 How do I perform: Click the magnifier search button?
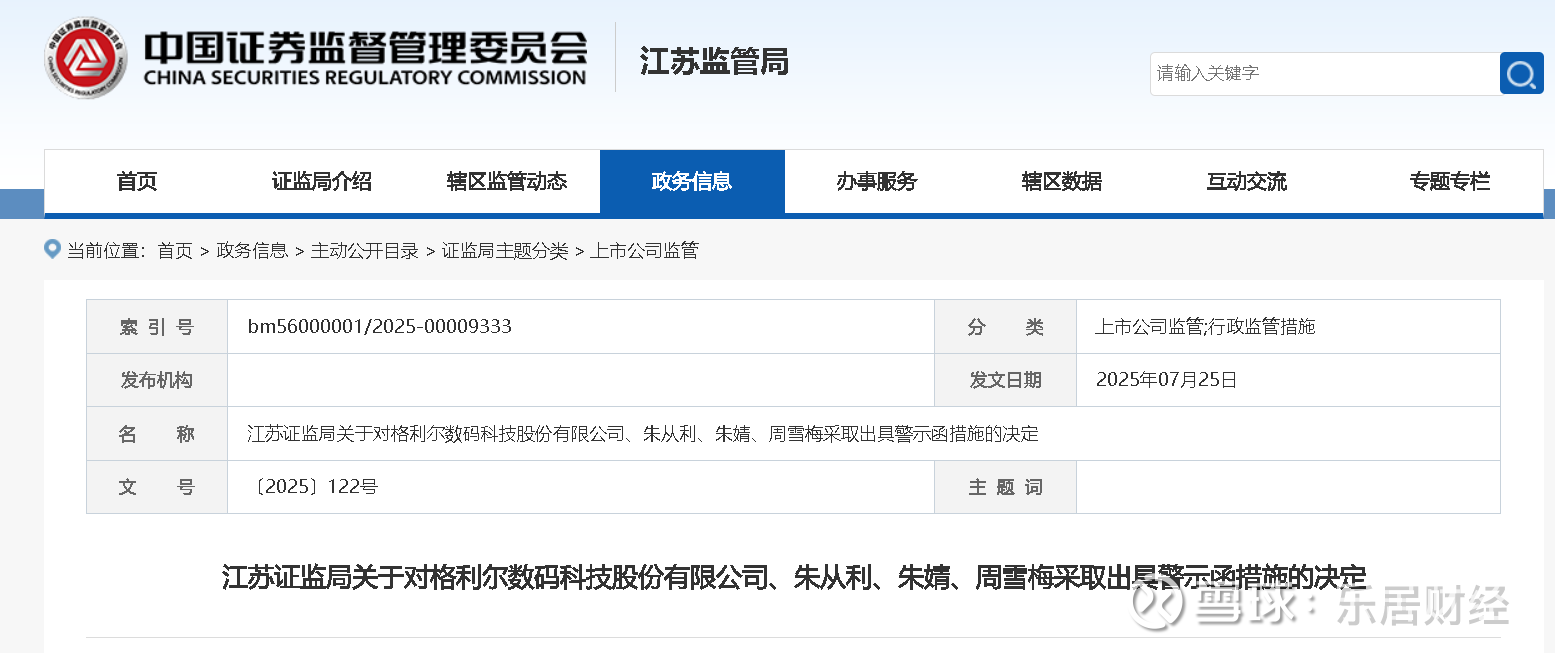coord(1521,73)
